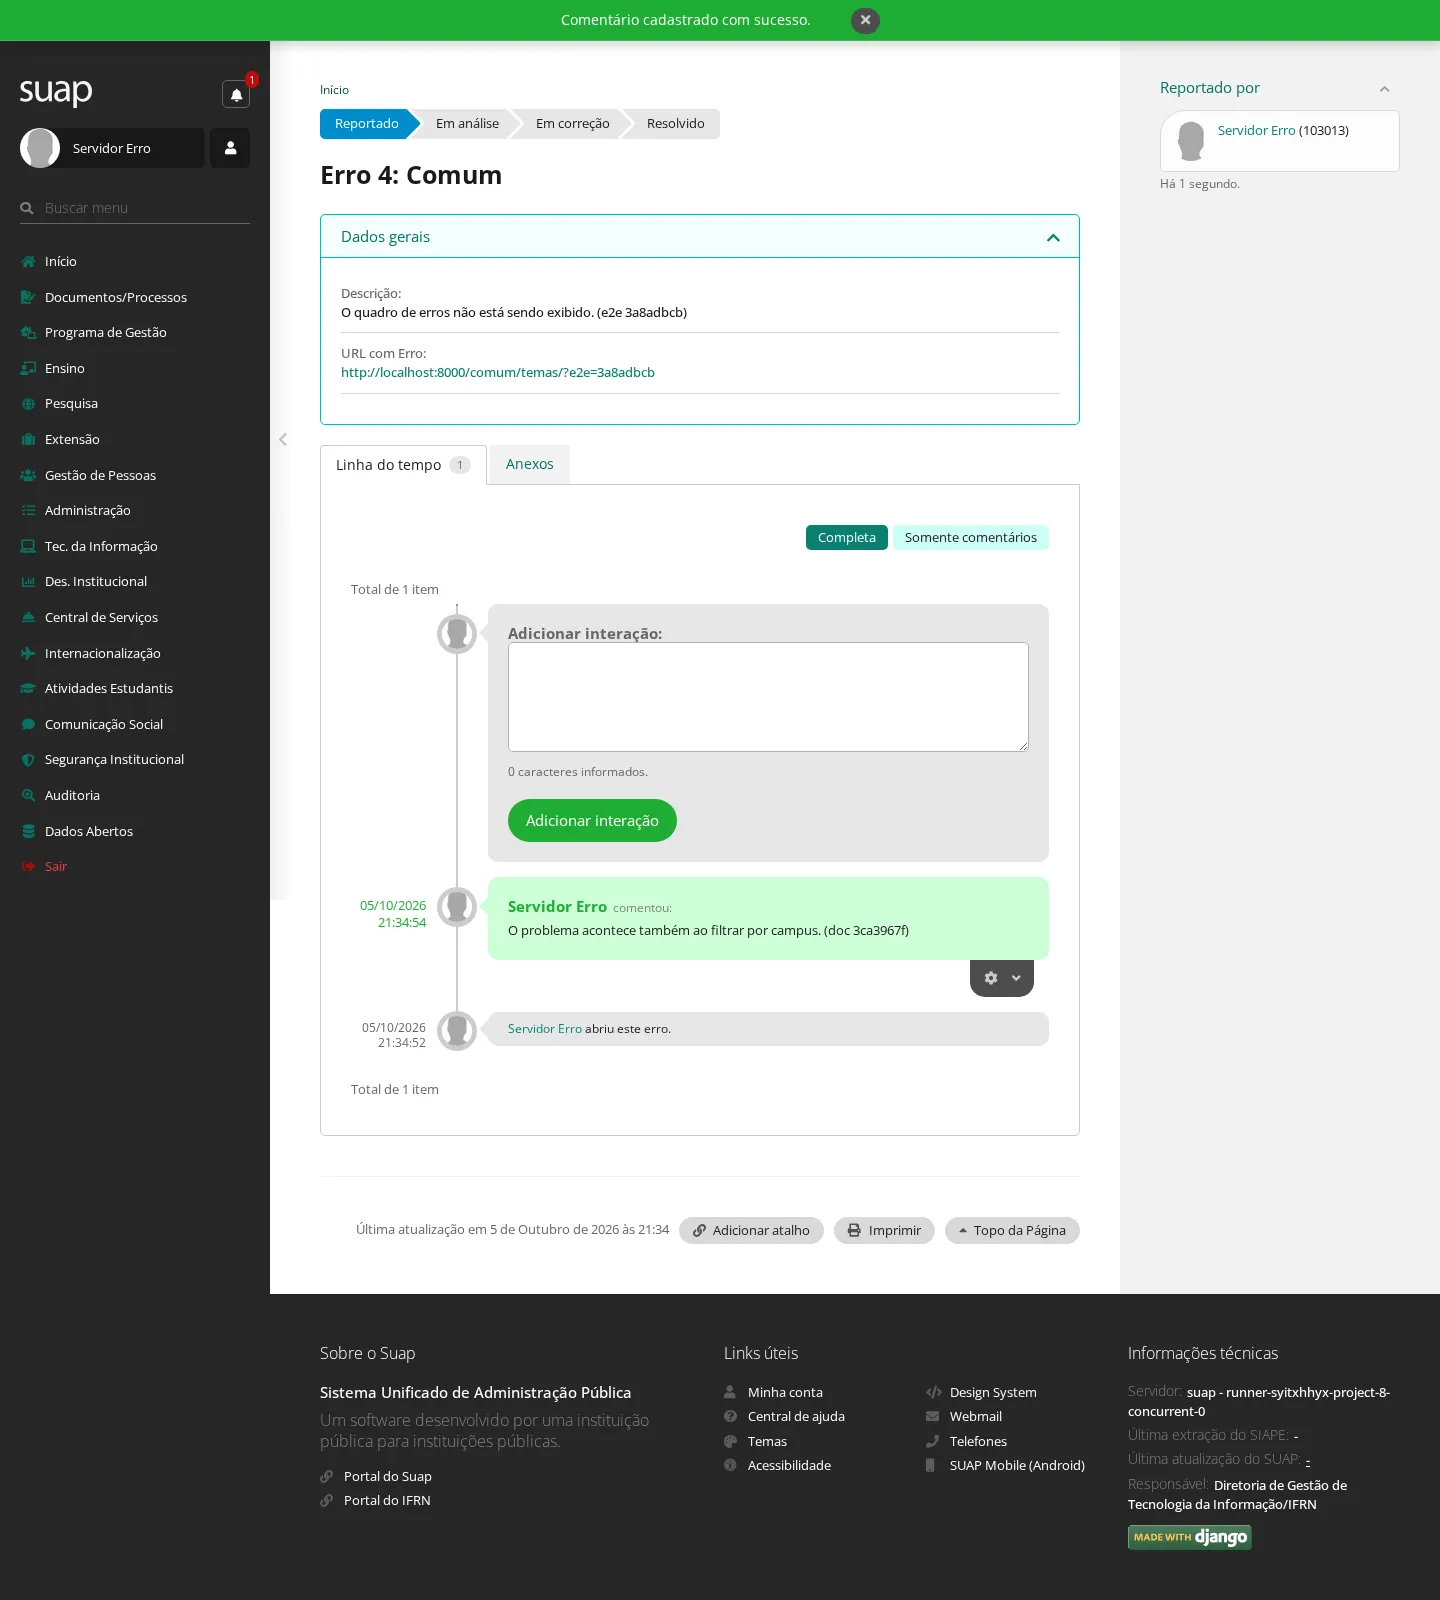
Task: Click the Extensão sidebar icon
Action: click(x=28, y=439)
